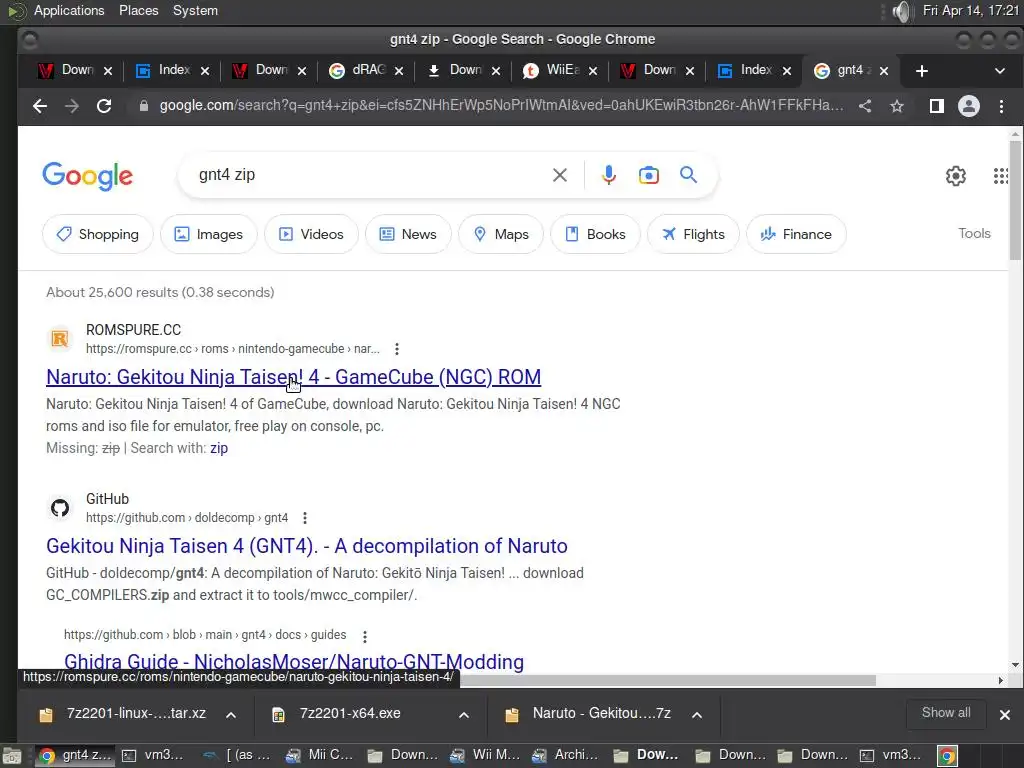Click the vertical page scrollbar
The height and width of the screenshot is (768, 1024).
pyautogui.click(x=1015, y=200)
